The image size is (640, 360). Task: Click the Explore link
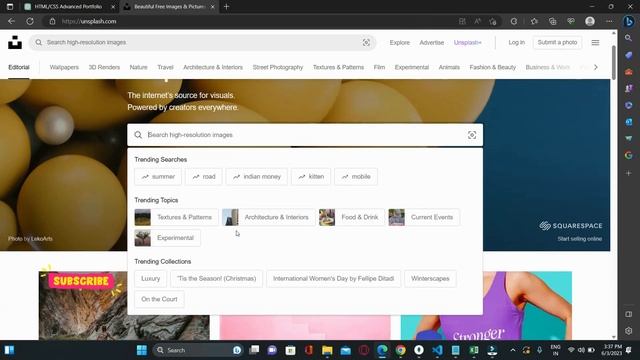pyautogui.click(x=400, y=42)
